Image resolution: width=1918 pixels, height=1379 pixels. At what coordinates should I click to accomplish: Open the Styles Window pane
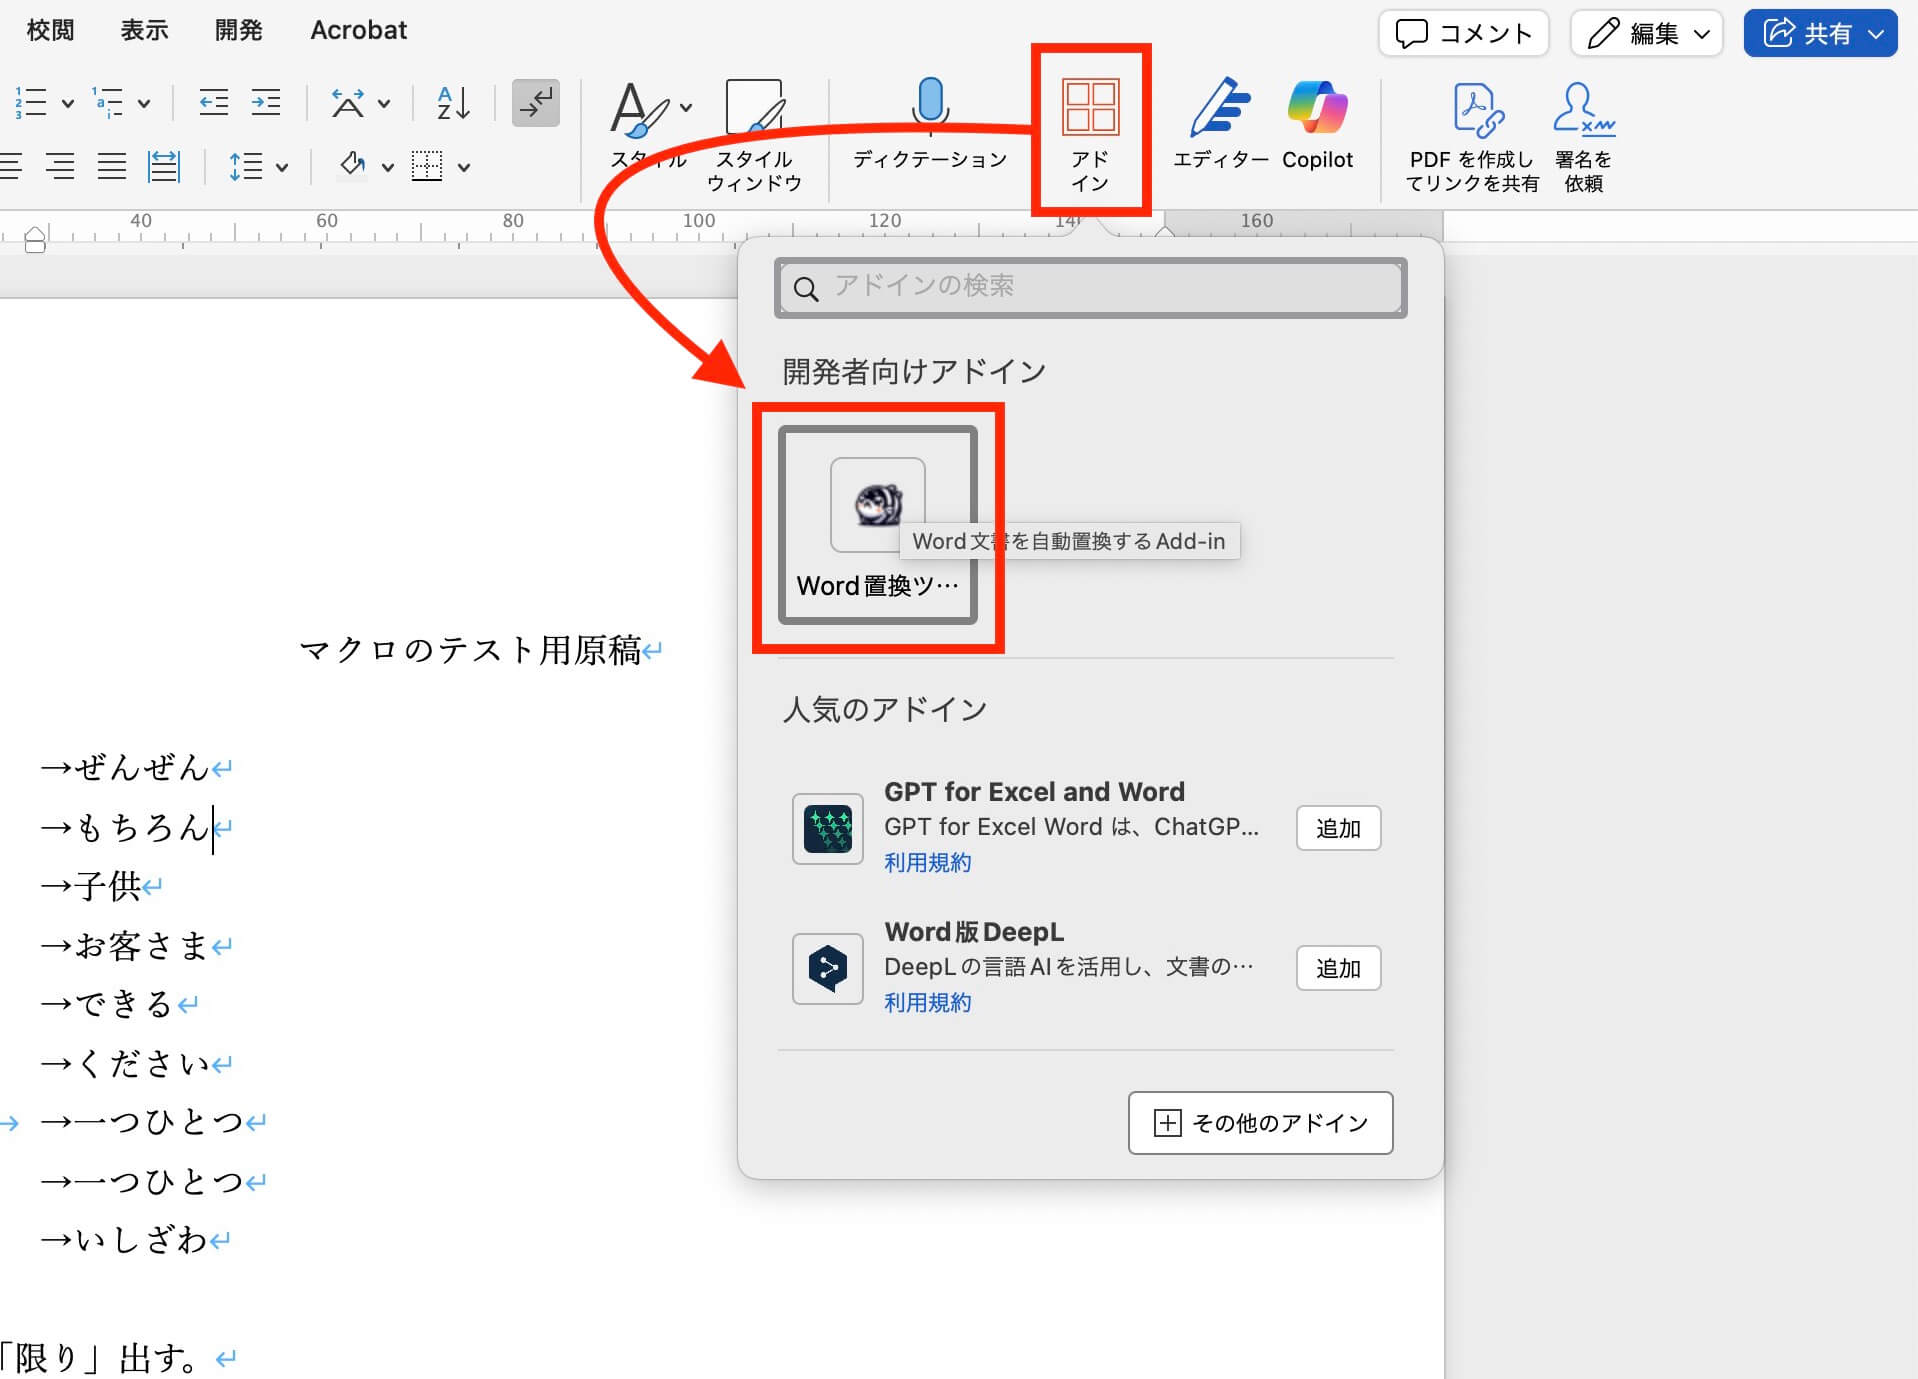[755, 136]
